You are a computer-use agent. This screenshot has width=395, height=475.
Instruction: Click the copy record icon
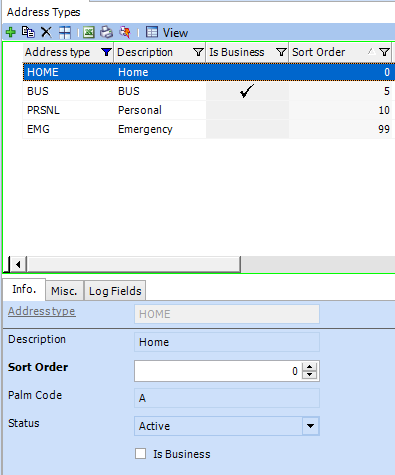28,32
